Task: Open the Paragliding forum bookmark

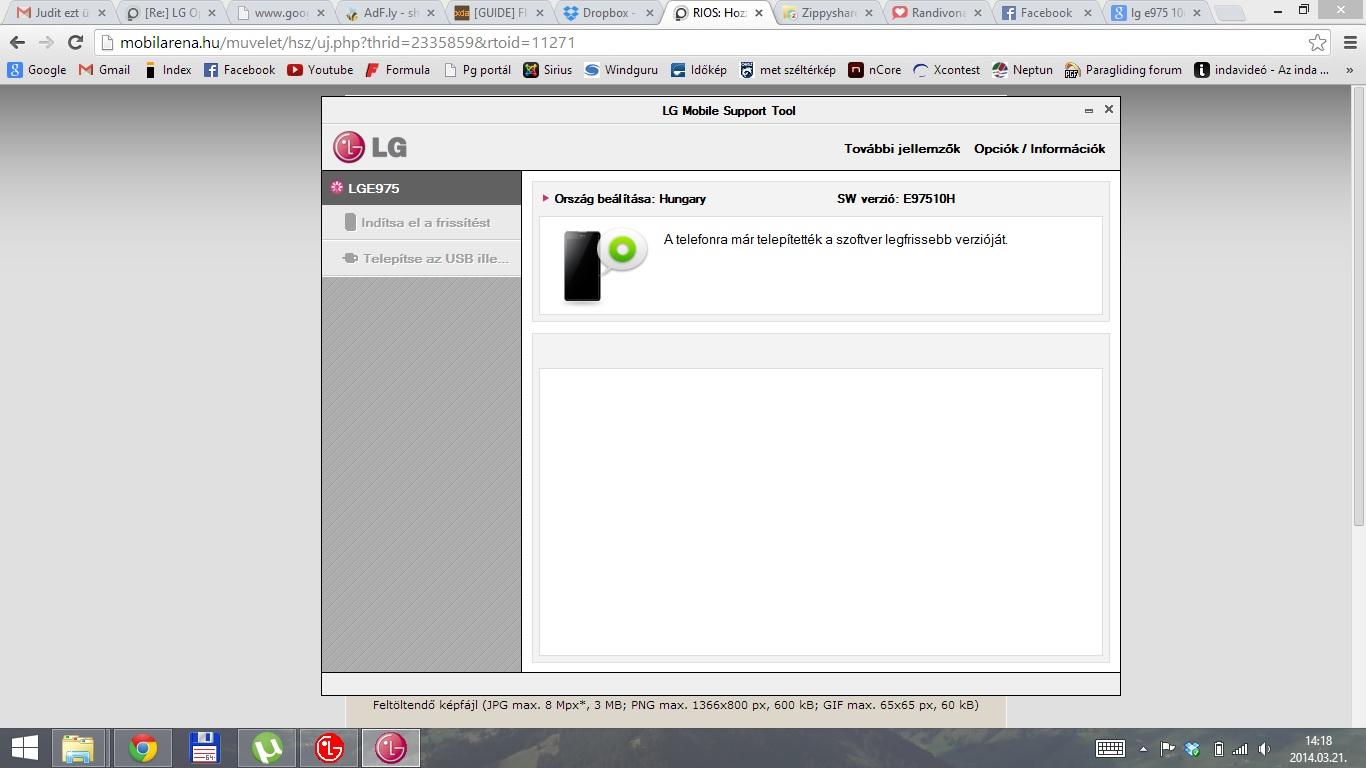Action: click(1124, 70)
